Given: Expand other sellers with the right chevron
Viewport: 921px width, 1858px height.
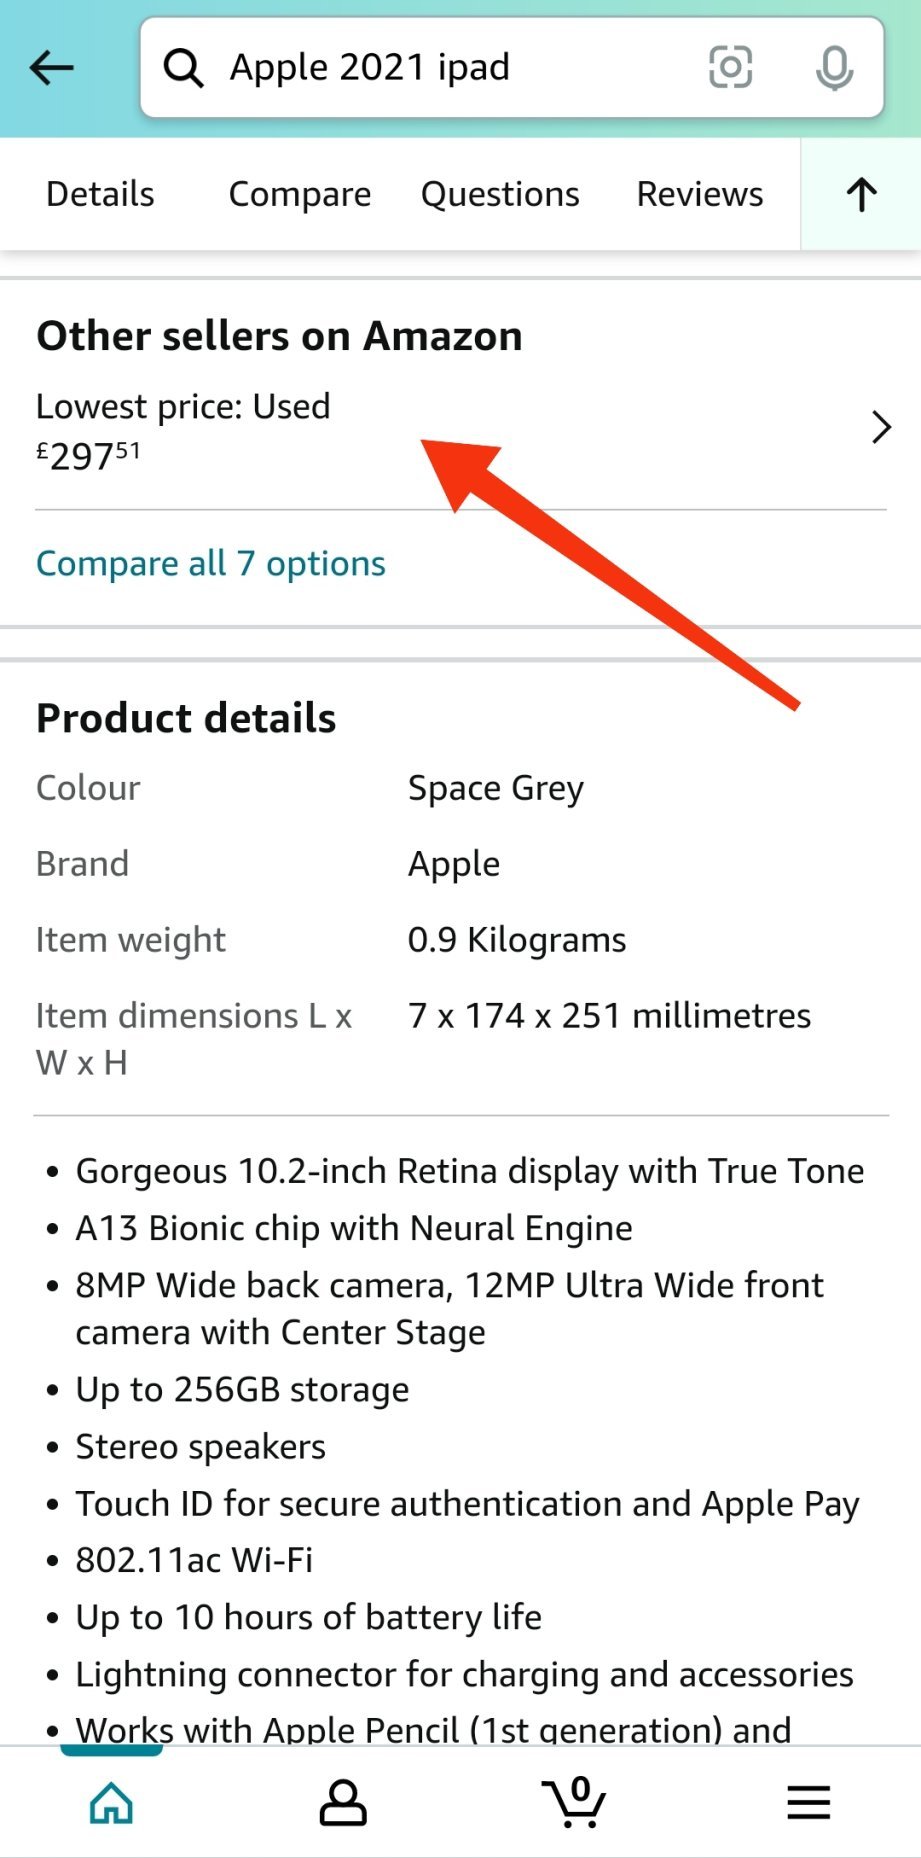Looking at the screenshot, I should [x=880, y=428].
